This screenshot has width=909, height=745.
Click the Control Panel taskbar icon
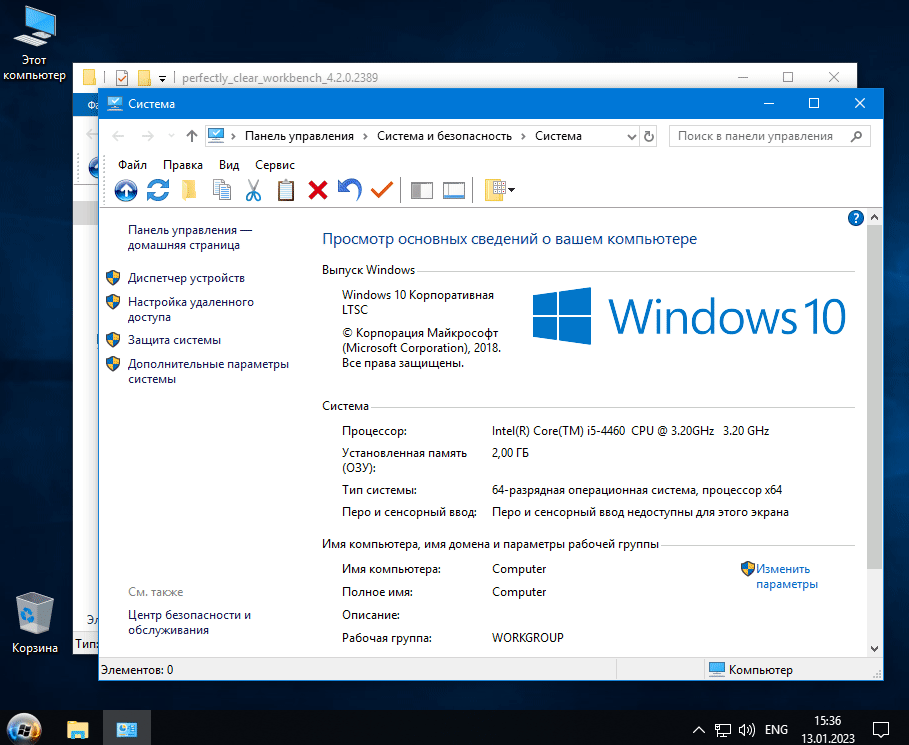pos(126,729)
